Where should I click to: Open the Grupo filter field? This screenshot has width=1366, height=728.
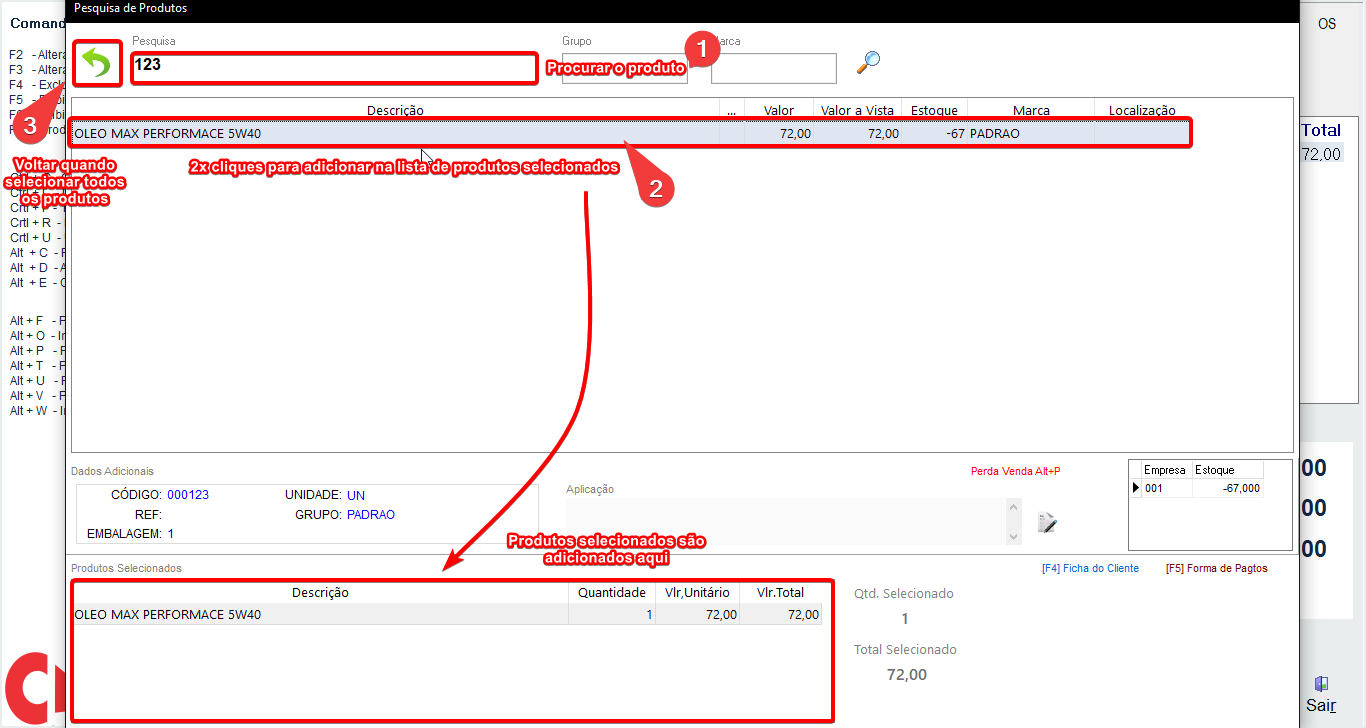click(624, 68)
